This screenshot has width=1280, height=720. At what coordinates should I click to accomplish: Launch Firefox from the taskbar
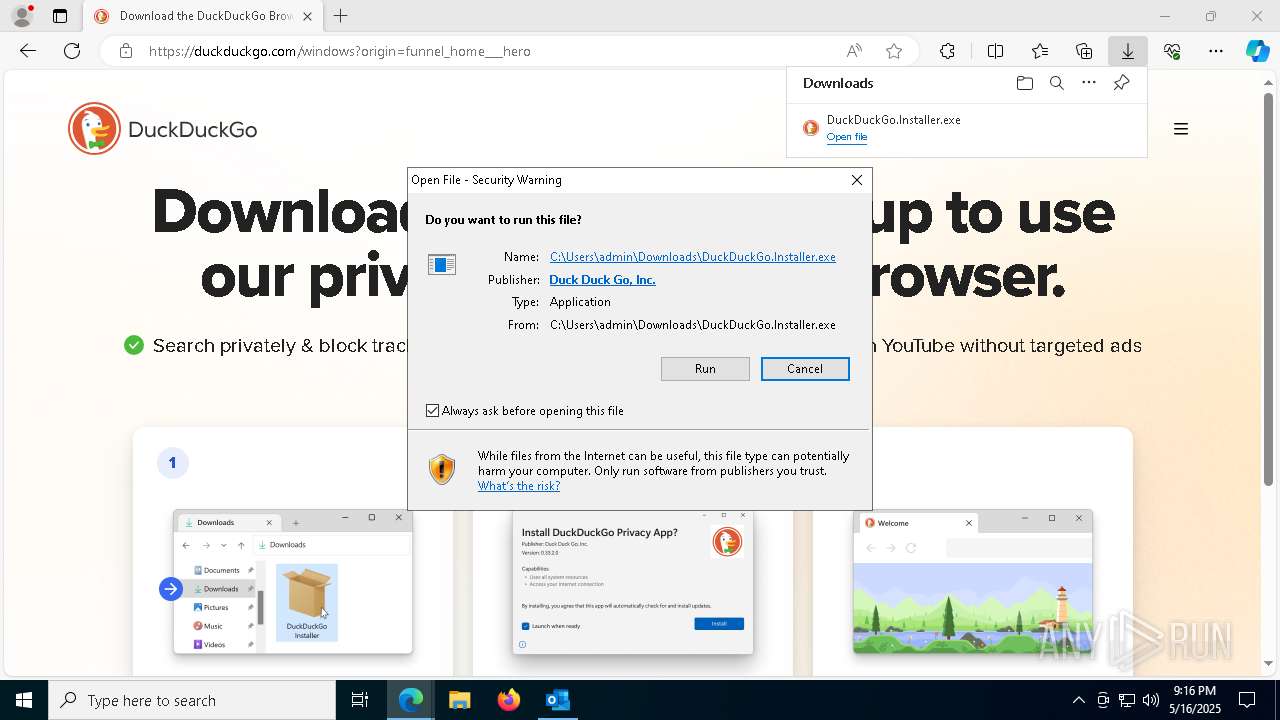coord(508,700)
